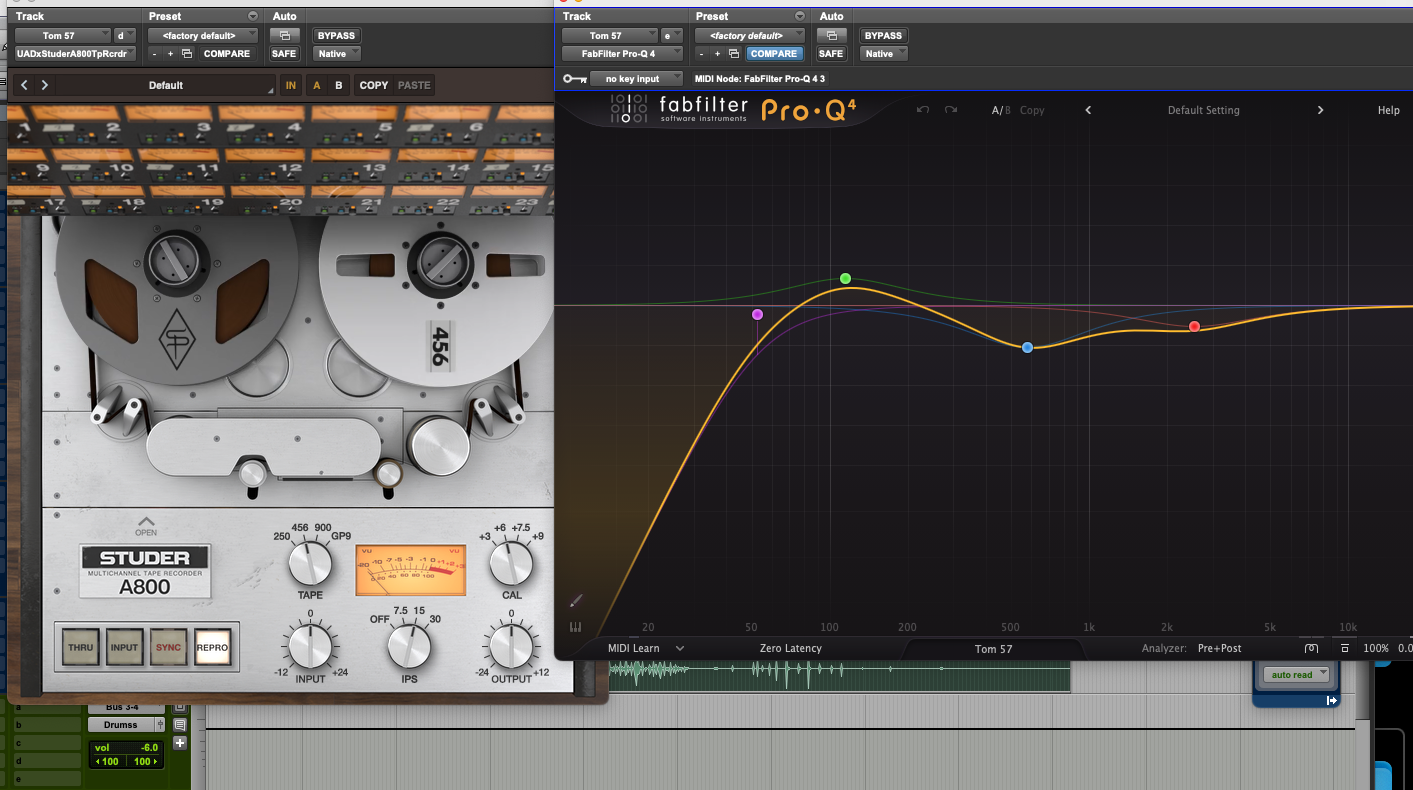This screenshot has height=790, width=1413.
Task: Click the Studer INPUT level knob
Action: [x=310, y=645]
